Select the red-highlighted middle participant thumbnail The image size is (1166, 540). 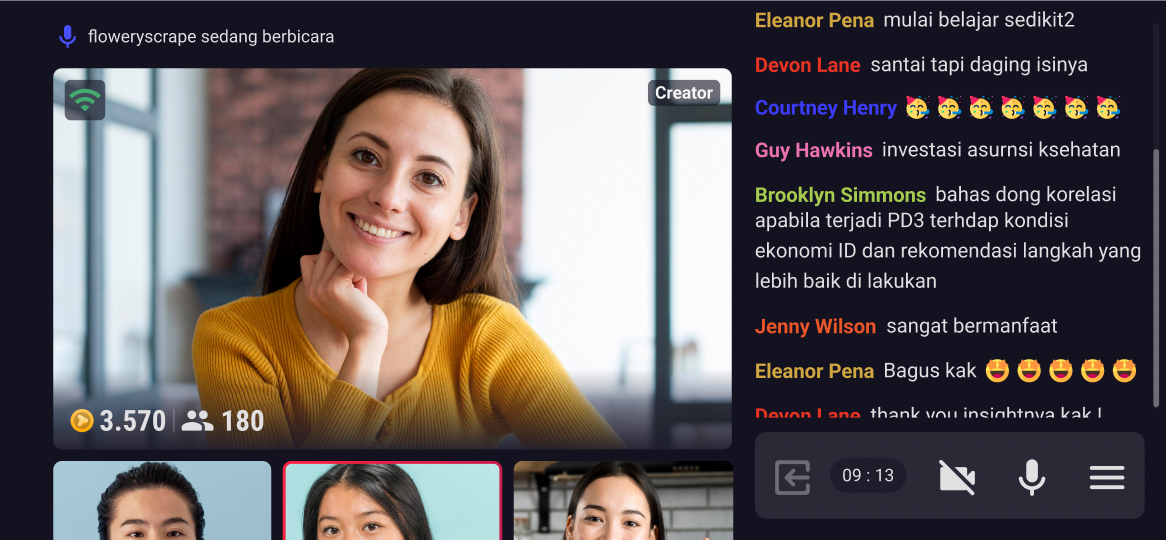point(393,501)
